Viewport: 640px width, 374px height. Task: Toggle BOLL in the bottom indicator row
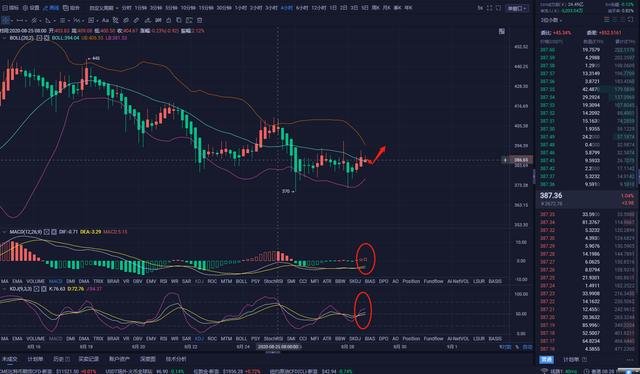pyautogui.click(x=241, y=338)
